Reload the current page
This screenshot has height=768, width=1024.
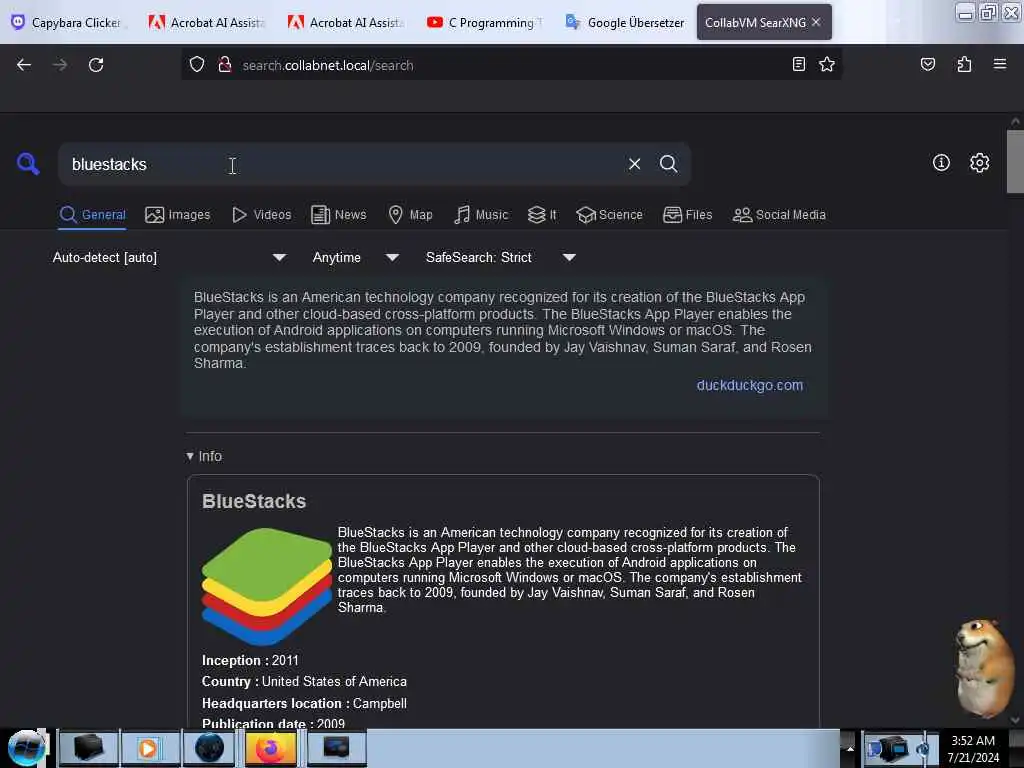[96, 65]
